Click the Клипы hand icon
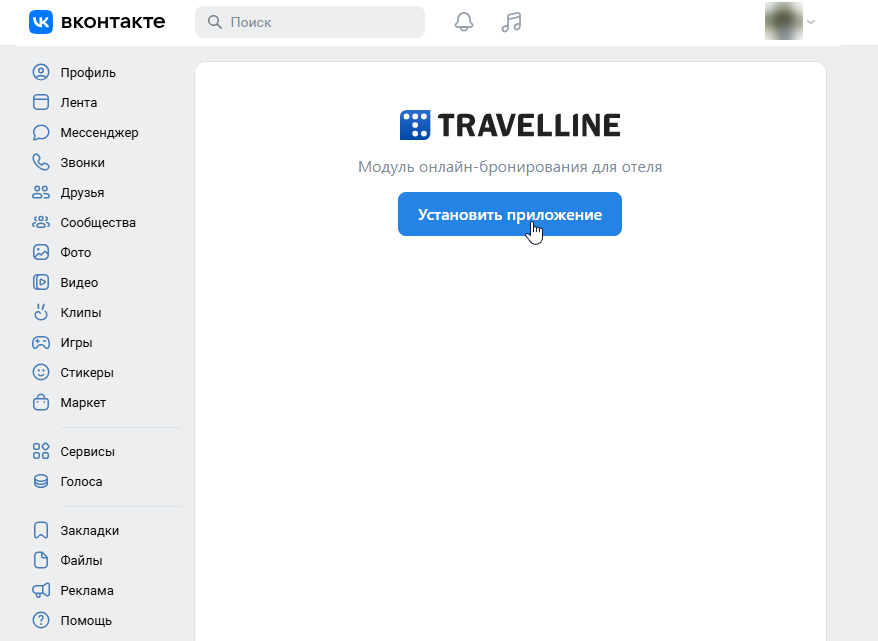The height and width of the screenshot is (641, 878). [x=41, y=312]
